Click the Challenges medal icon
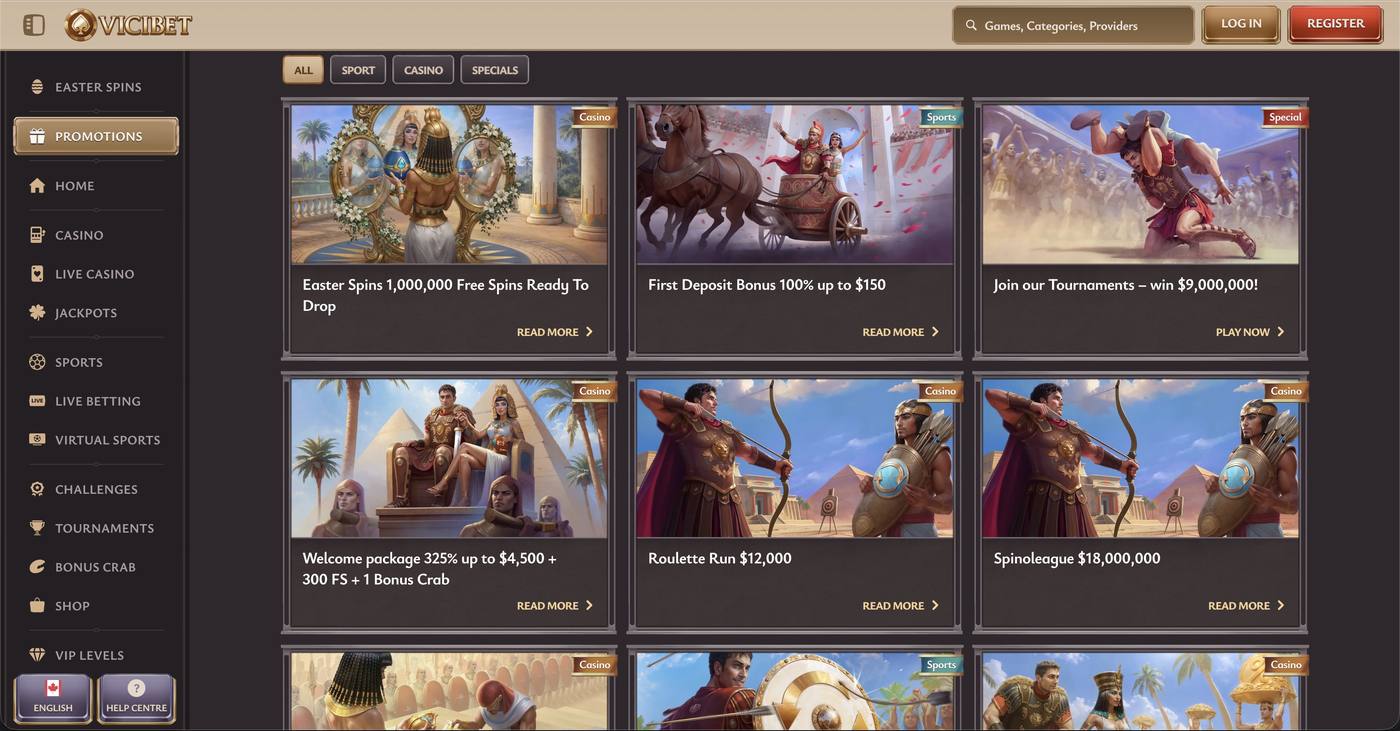1400x731 pixels. (x=37, y=489)
